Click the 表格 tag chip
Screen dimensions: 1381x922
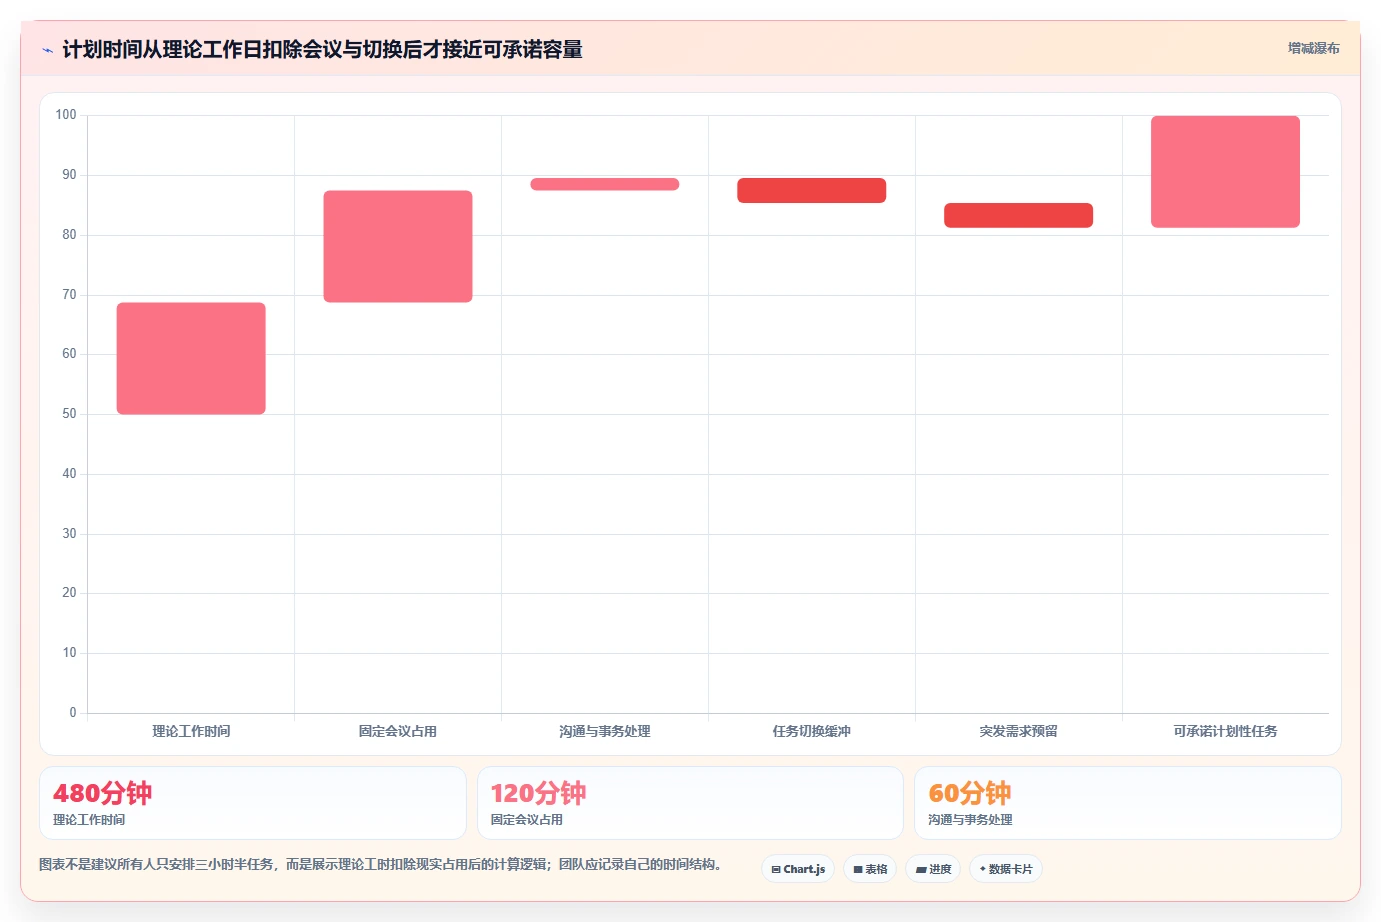[x=870, y=869]
